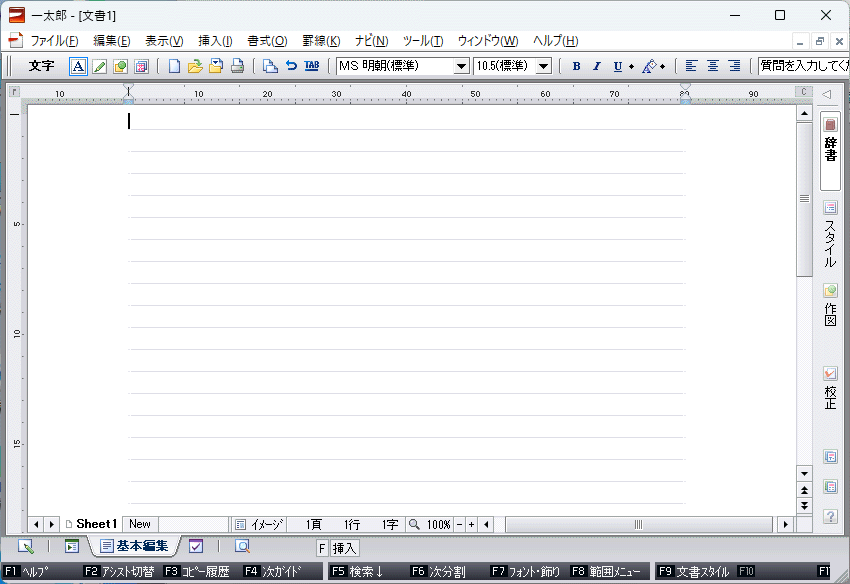Open the drawing (作図) palette
The image size is (850, 584).
[x=830, y=305]
